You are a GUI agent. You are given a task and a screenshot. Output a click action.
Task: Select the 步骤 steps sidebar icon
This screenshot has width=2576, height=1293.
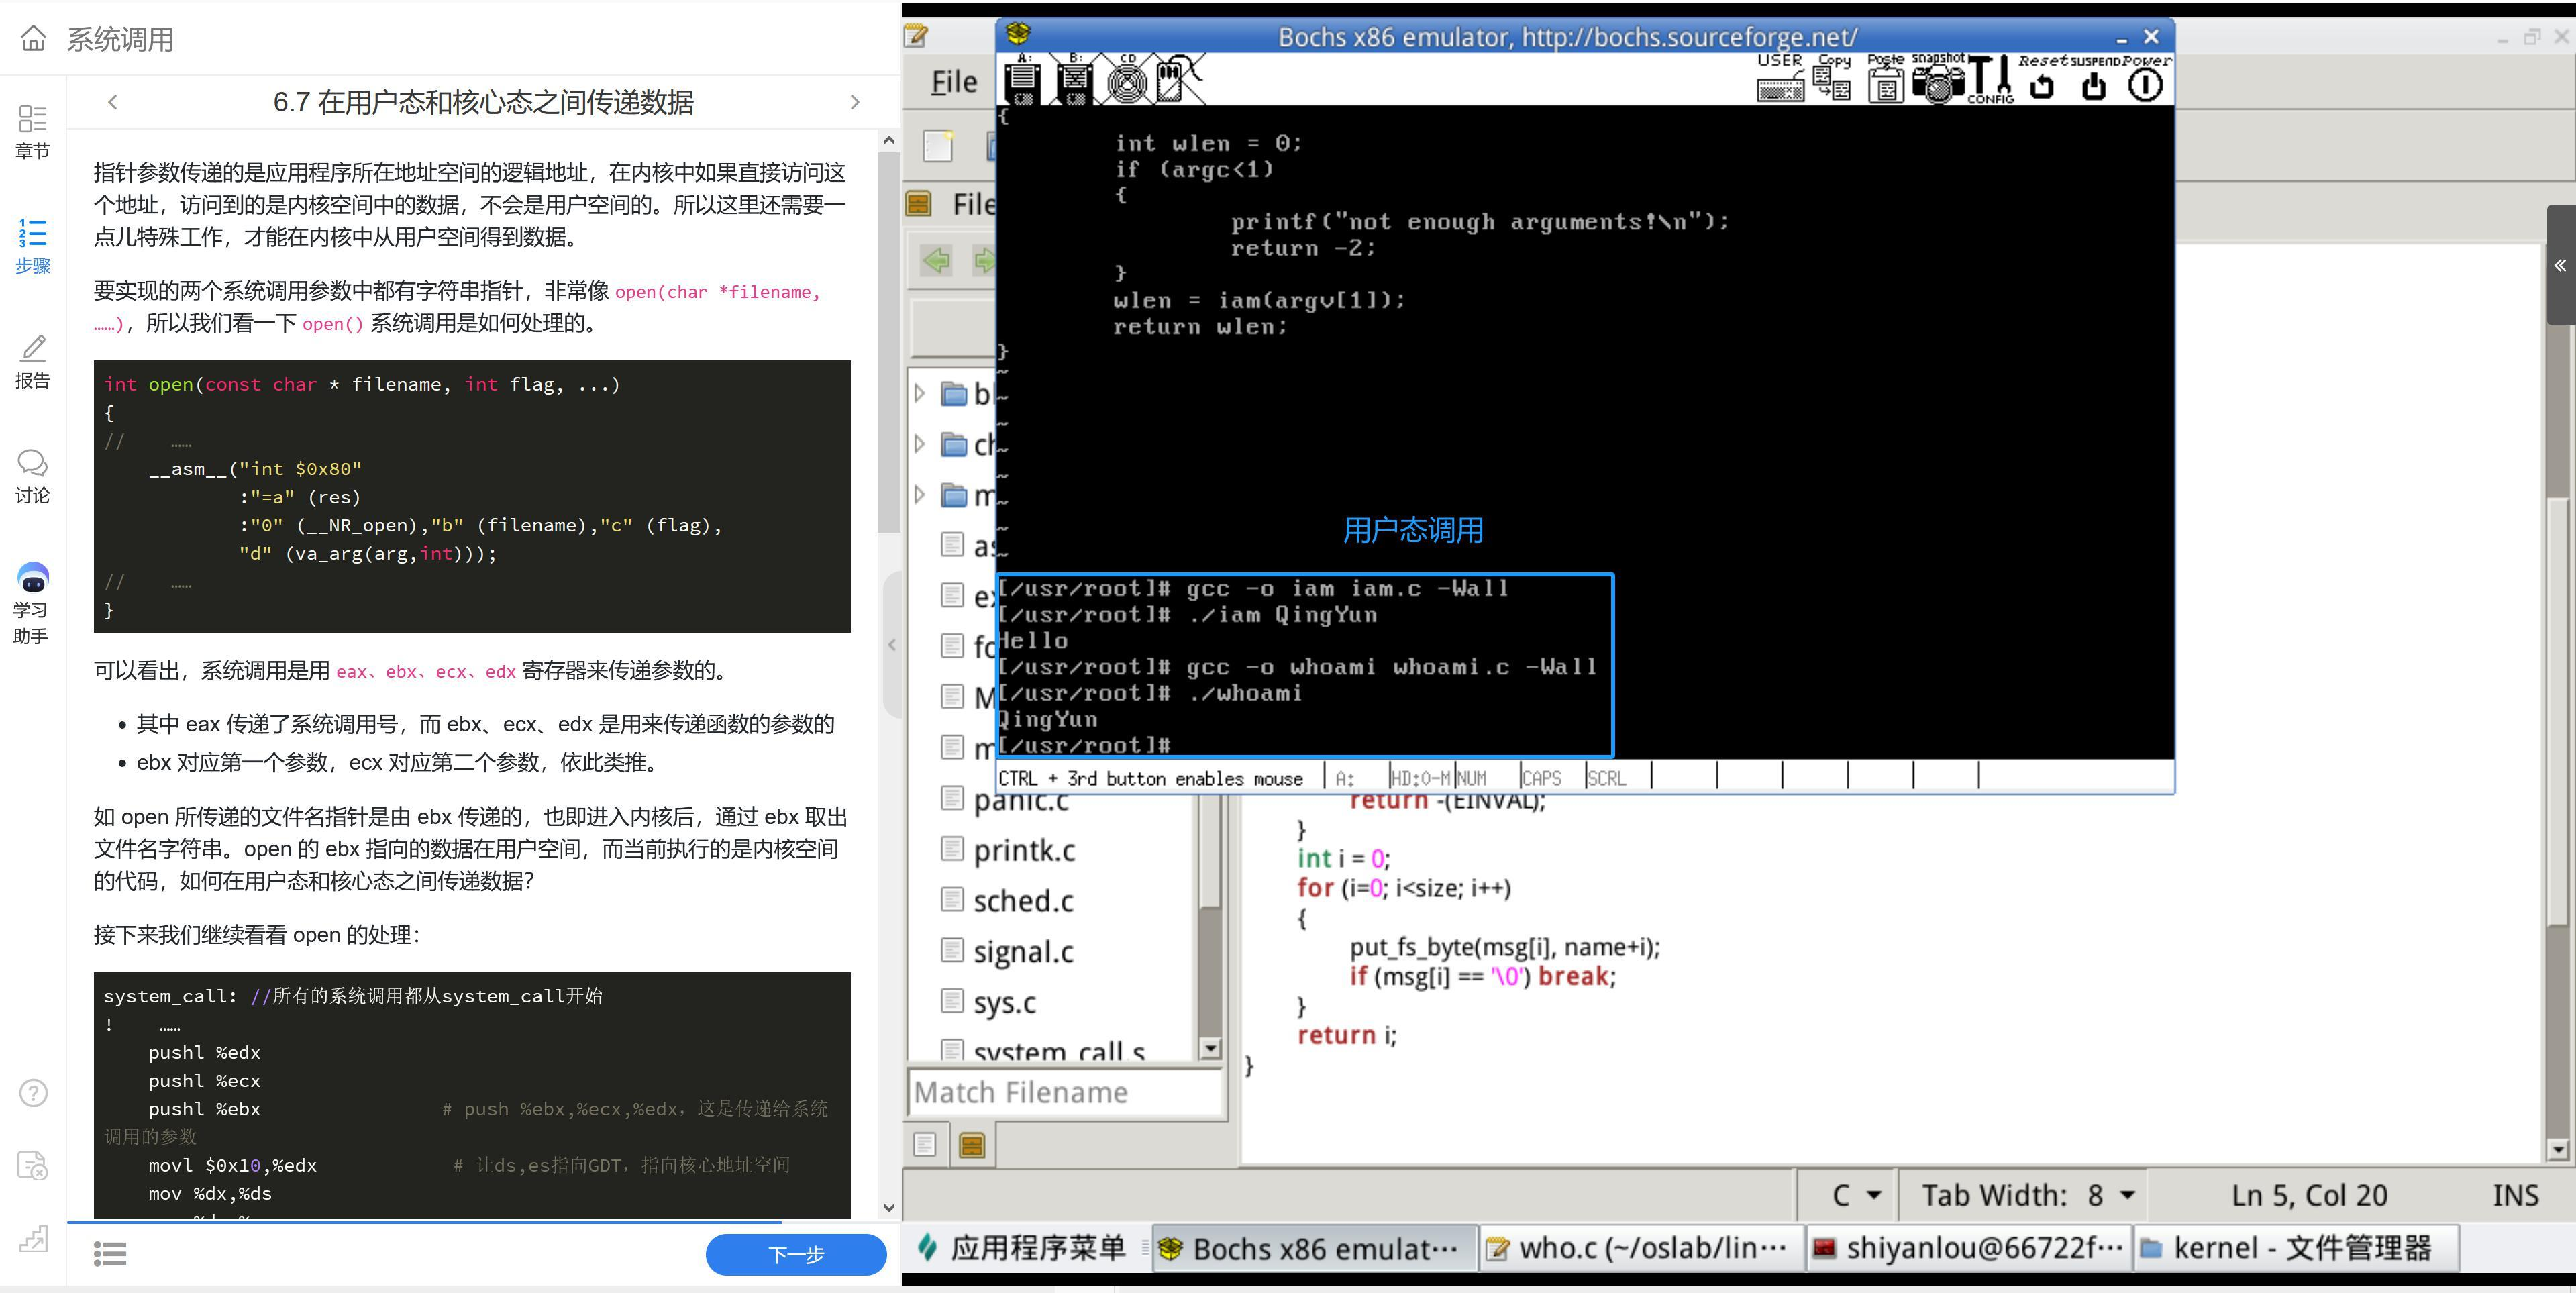click(x=33, y=246)
